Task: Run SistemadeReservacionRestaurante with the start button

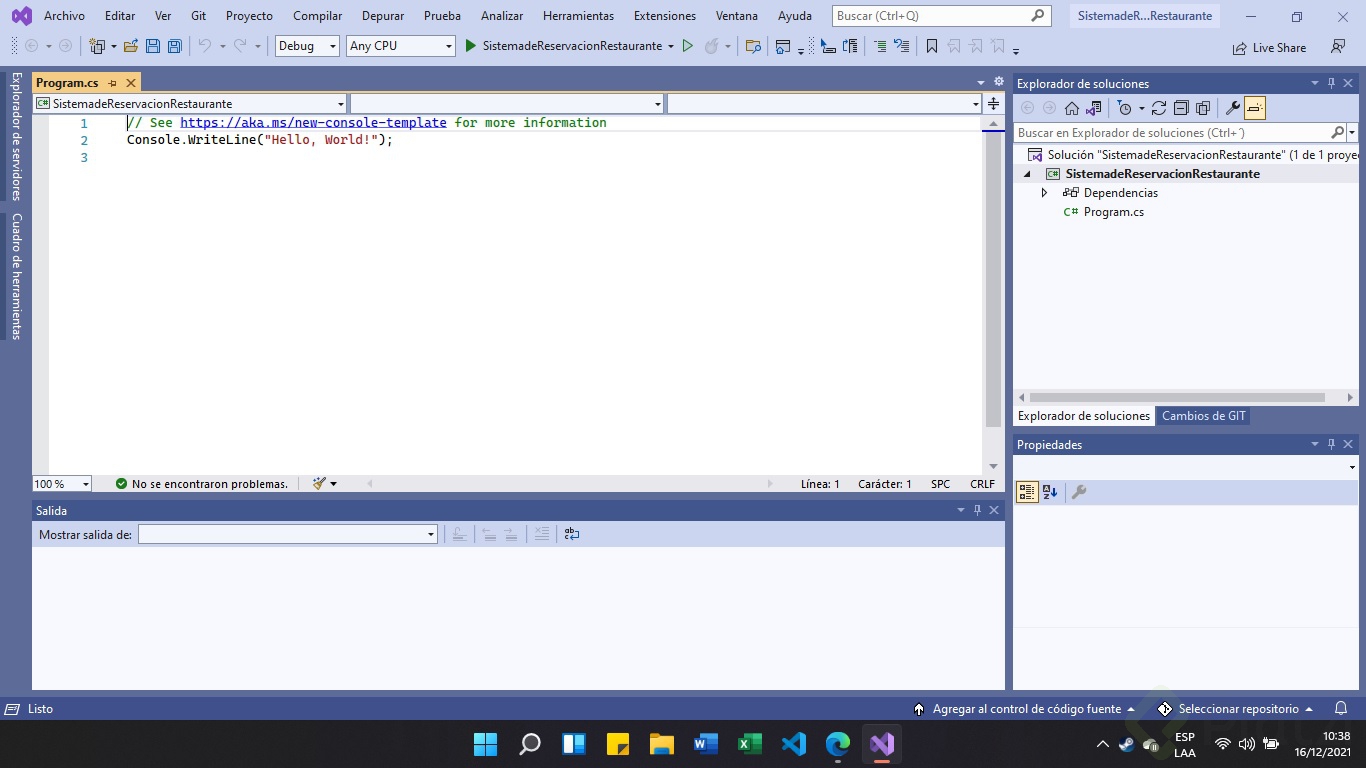Action: coord(565,46)
